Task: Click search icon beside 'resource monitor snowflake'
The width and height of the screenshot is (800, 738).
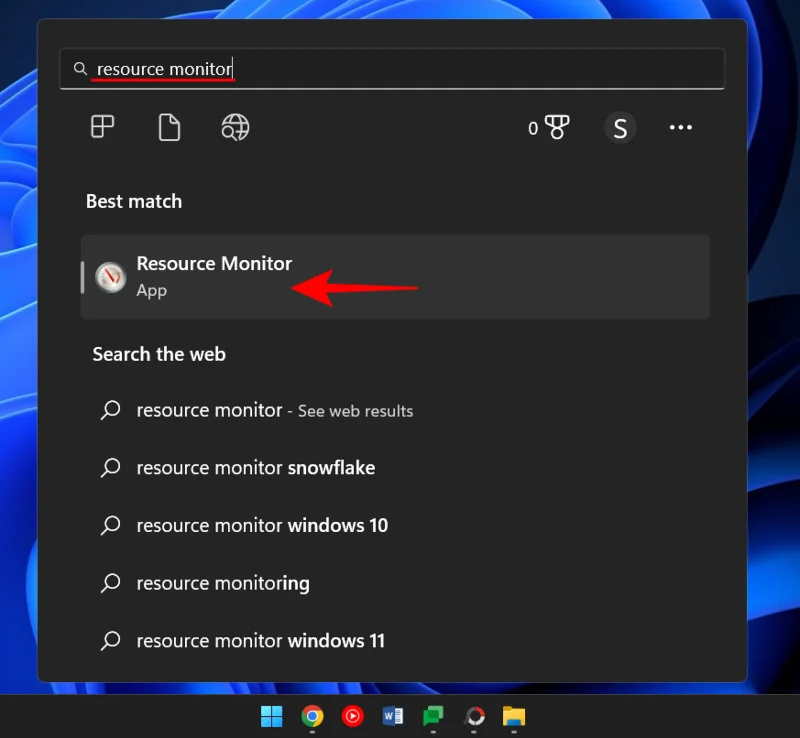Action: [x=110, y=468]
